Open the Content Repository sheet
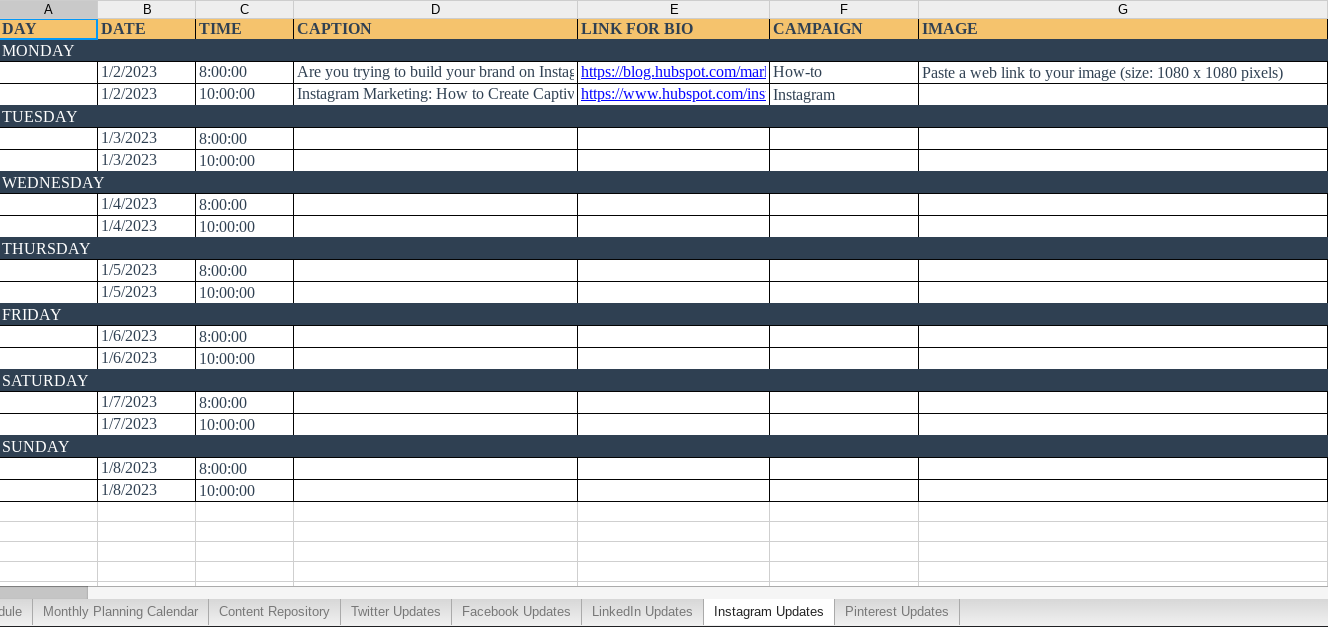 [274, 611]
